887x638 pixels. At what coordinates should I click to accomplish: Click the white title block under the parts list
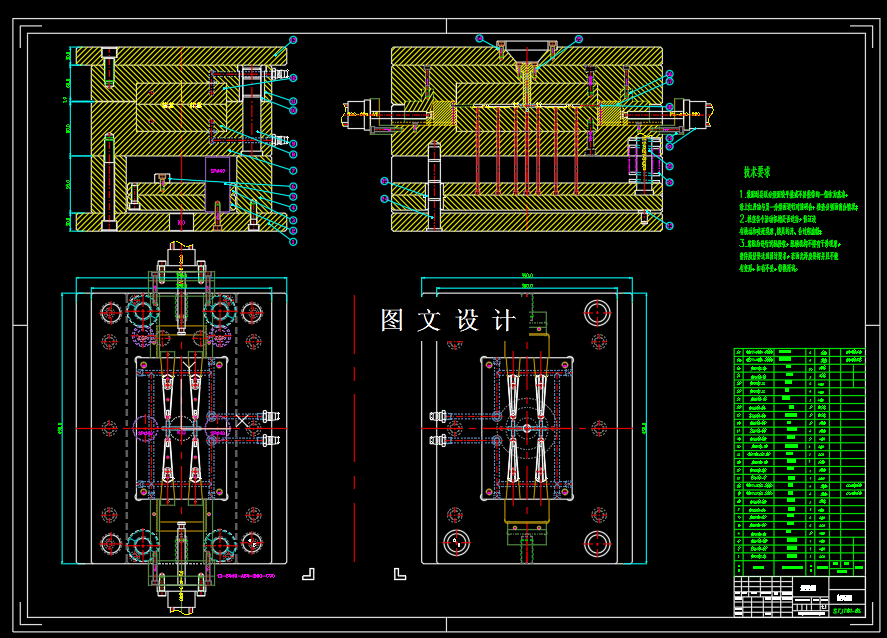[x=799, y=596]
